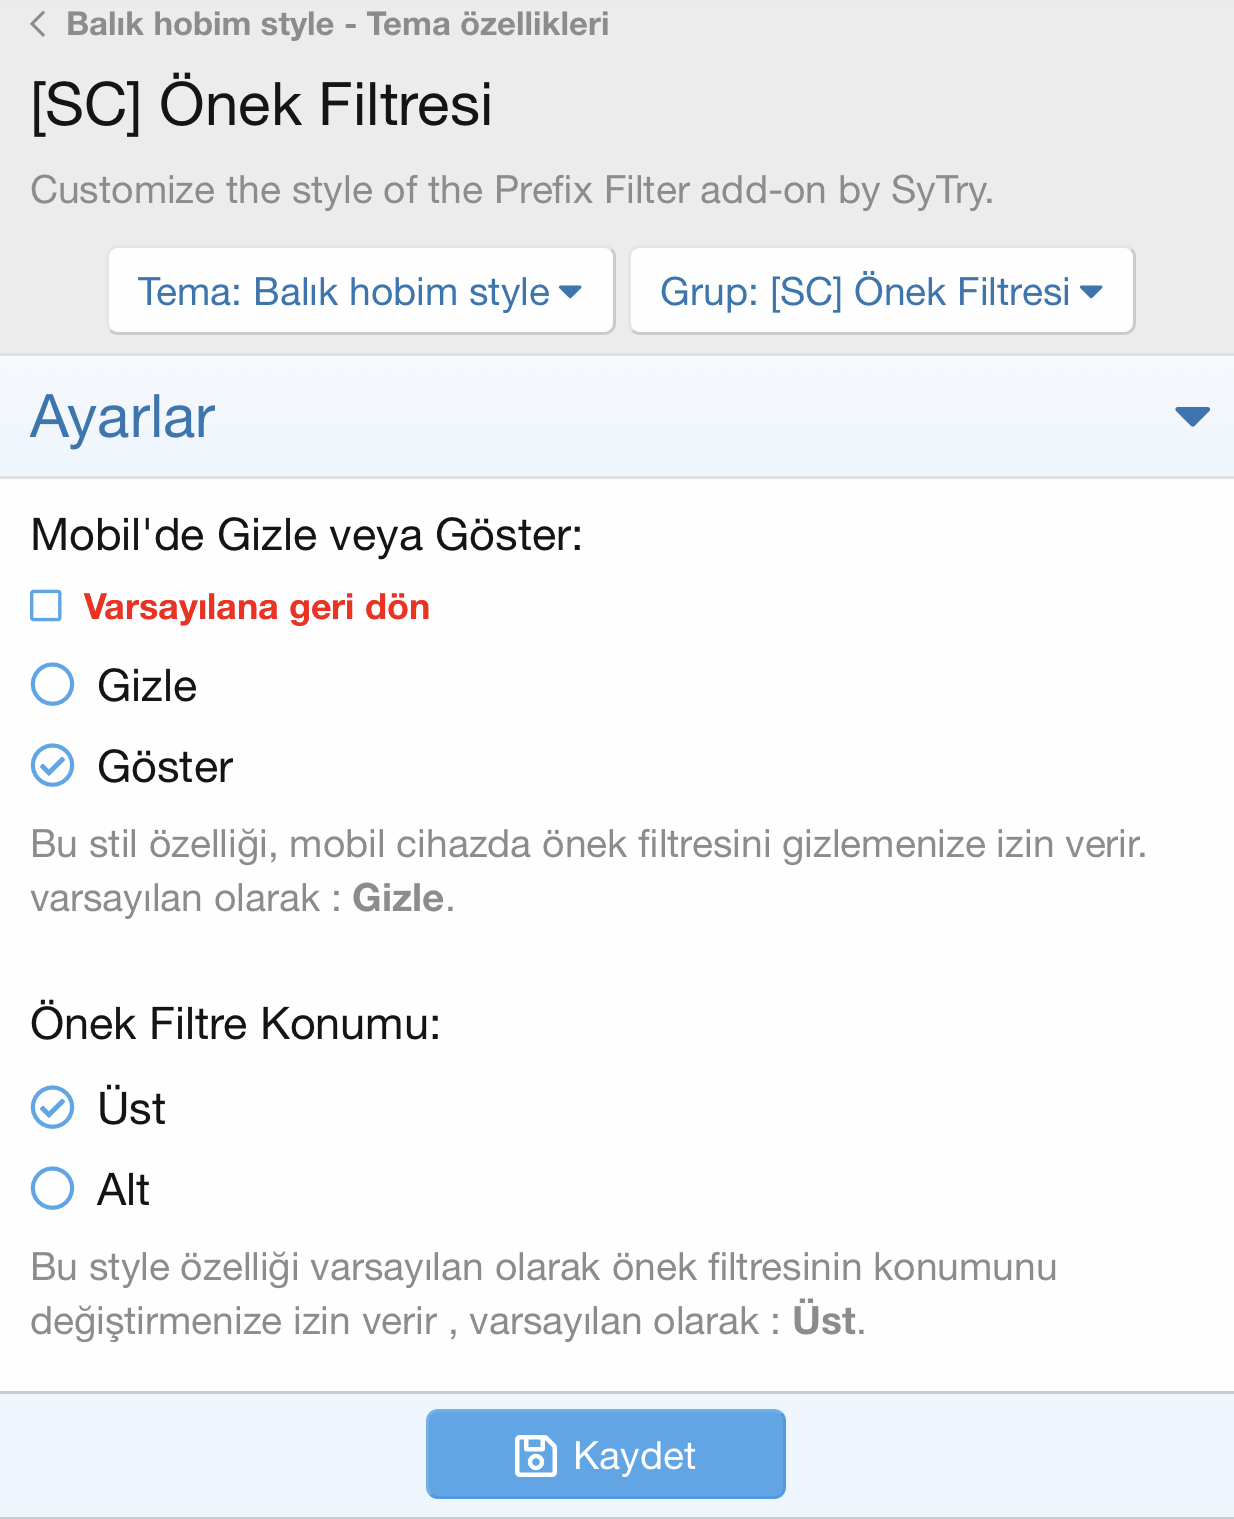Open the Grup: [SC] Önek Filtresi dropdown
Screen dimensions: 1234x1519
tap(882, 291)
